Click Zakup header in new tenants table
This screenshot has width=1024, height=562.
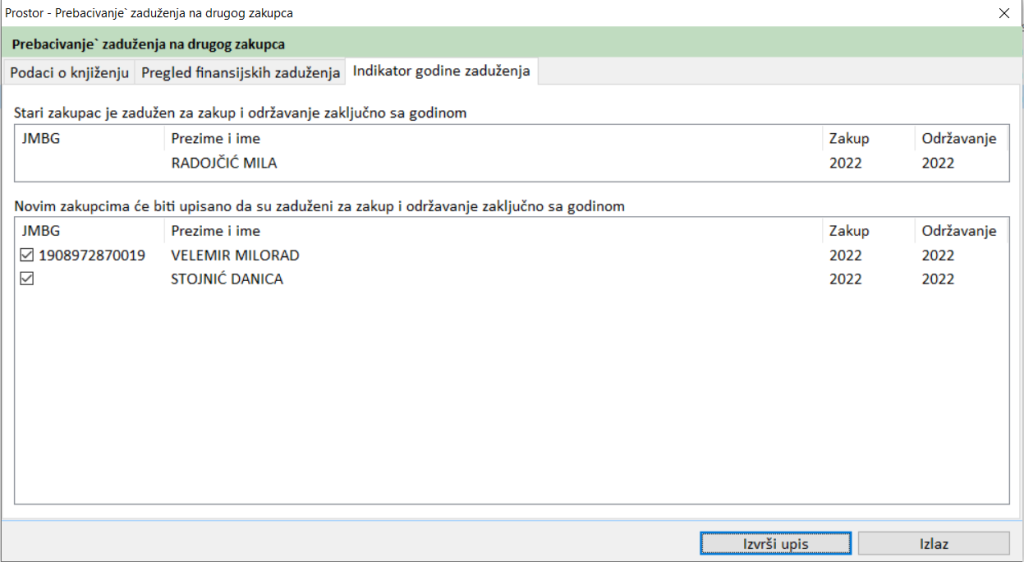click(x=849, y=231)
